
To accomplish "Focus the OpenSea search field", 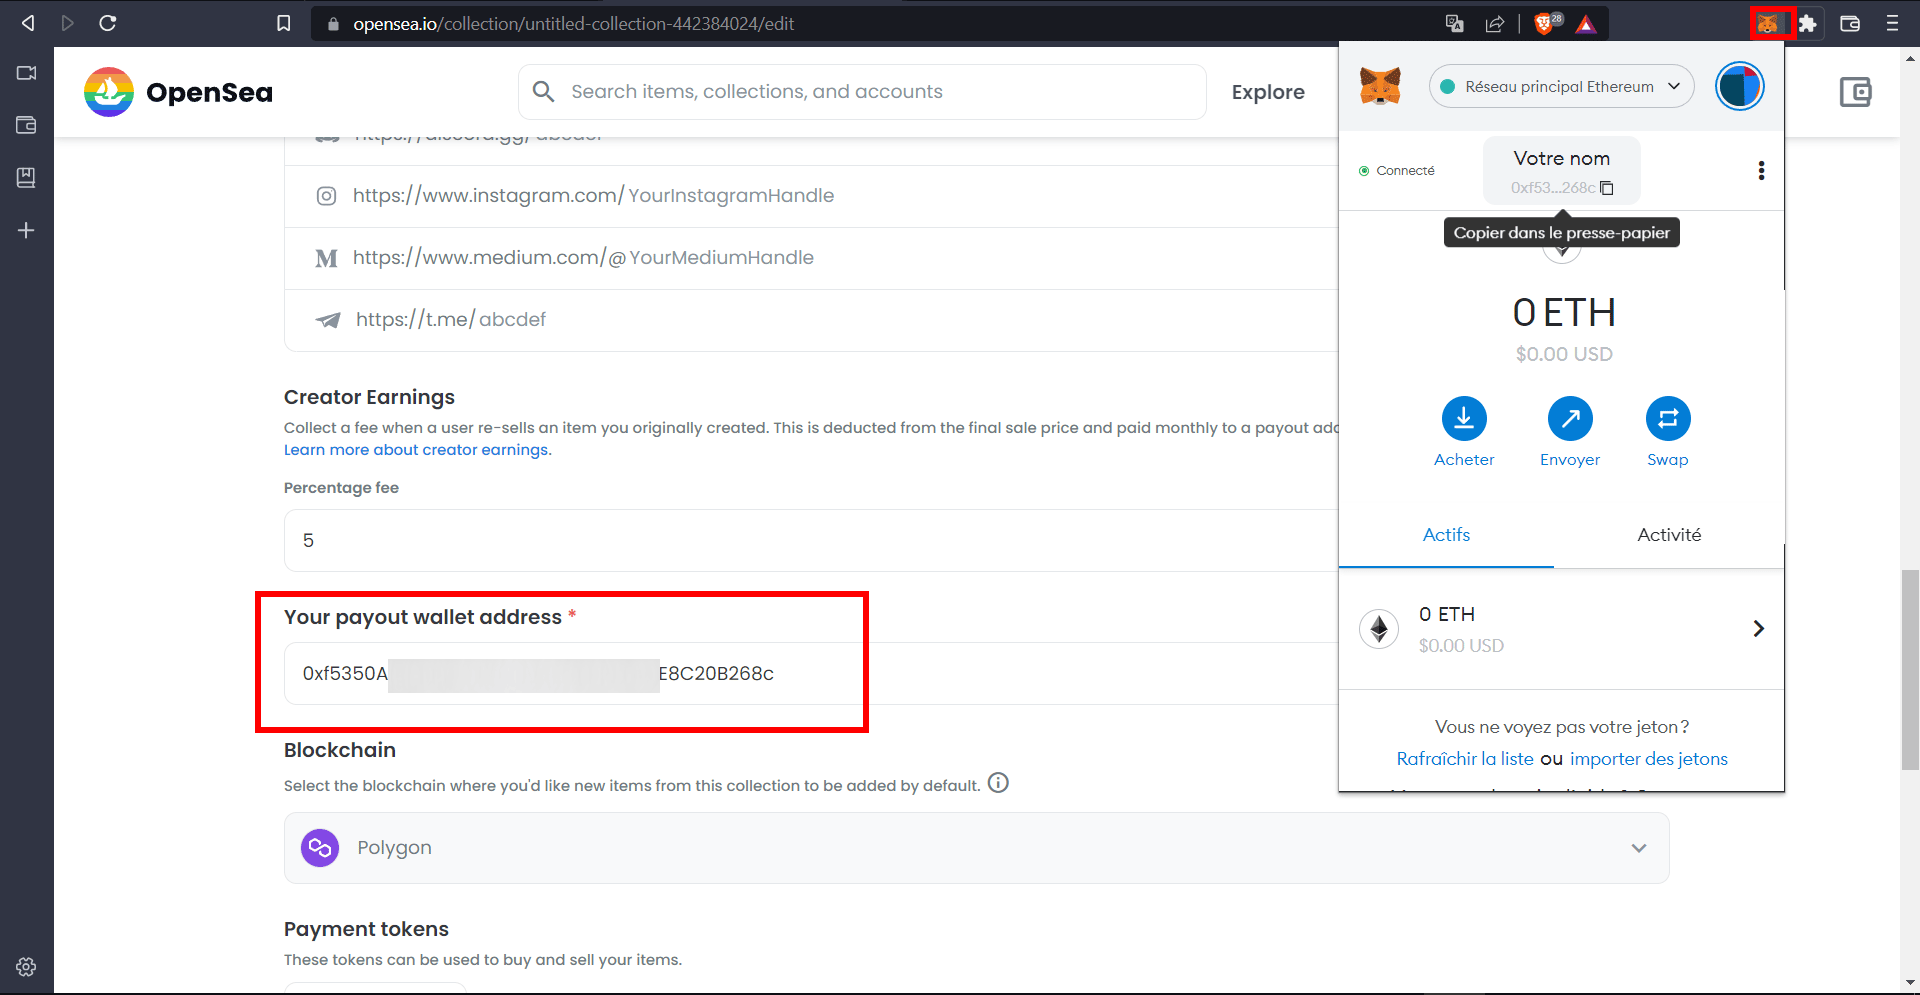I will [862, 92].
